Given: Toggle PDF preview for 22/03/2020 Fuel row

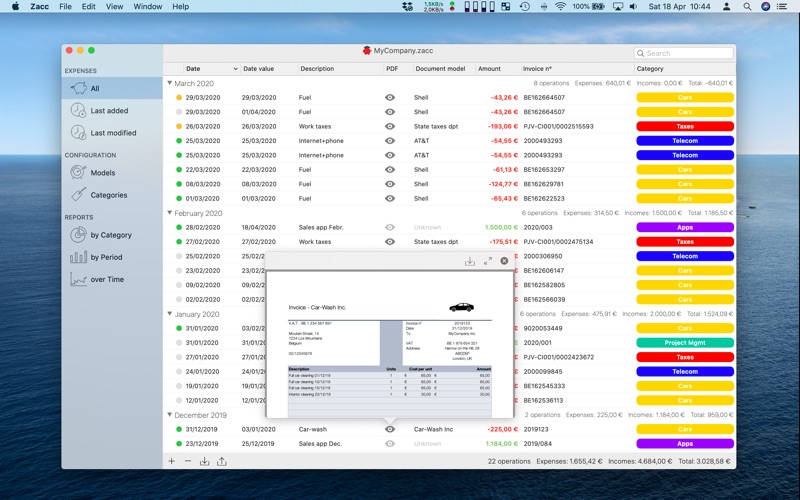Looking at the screenshot, I should pyautogui.click(x=390, y=169).
